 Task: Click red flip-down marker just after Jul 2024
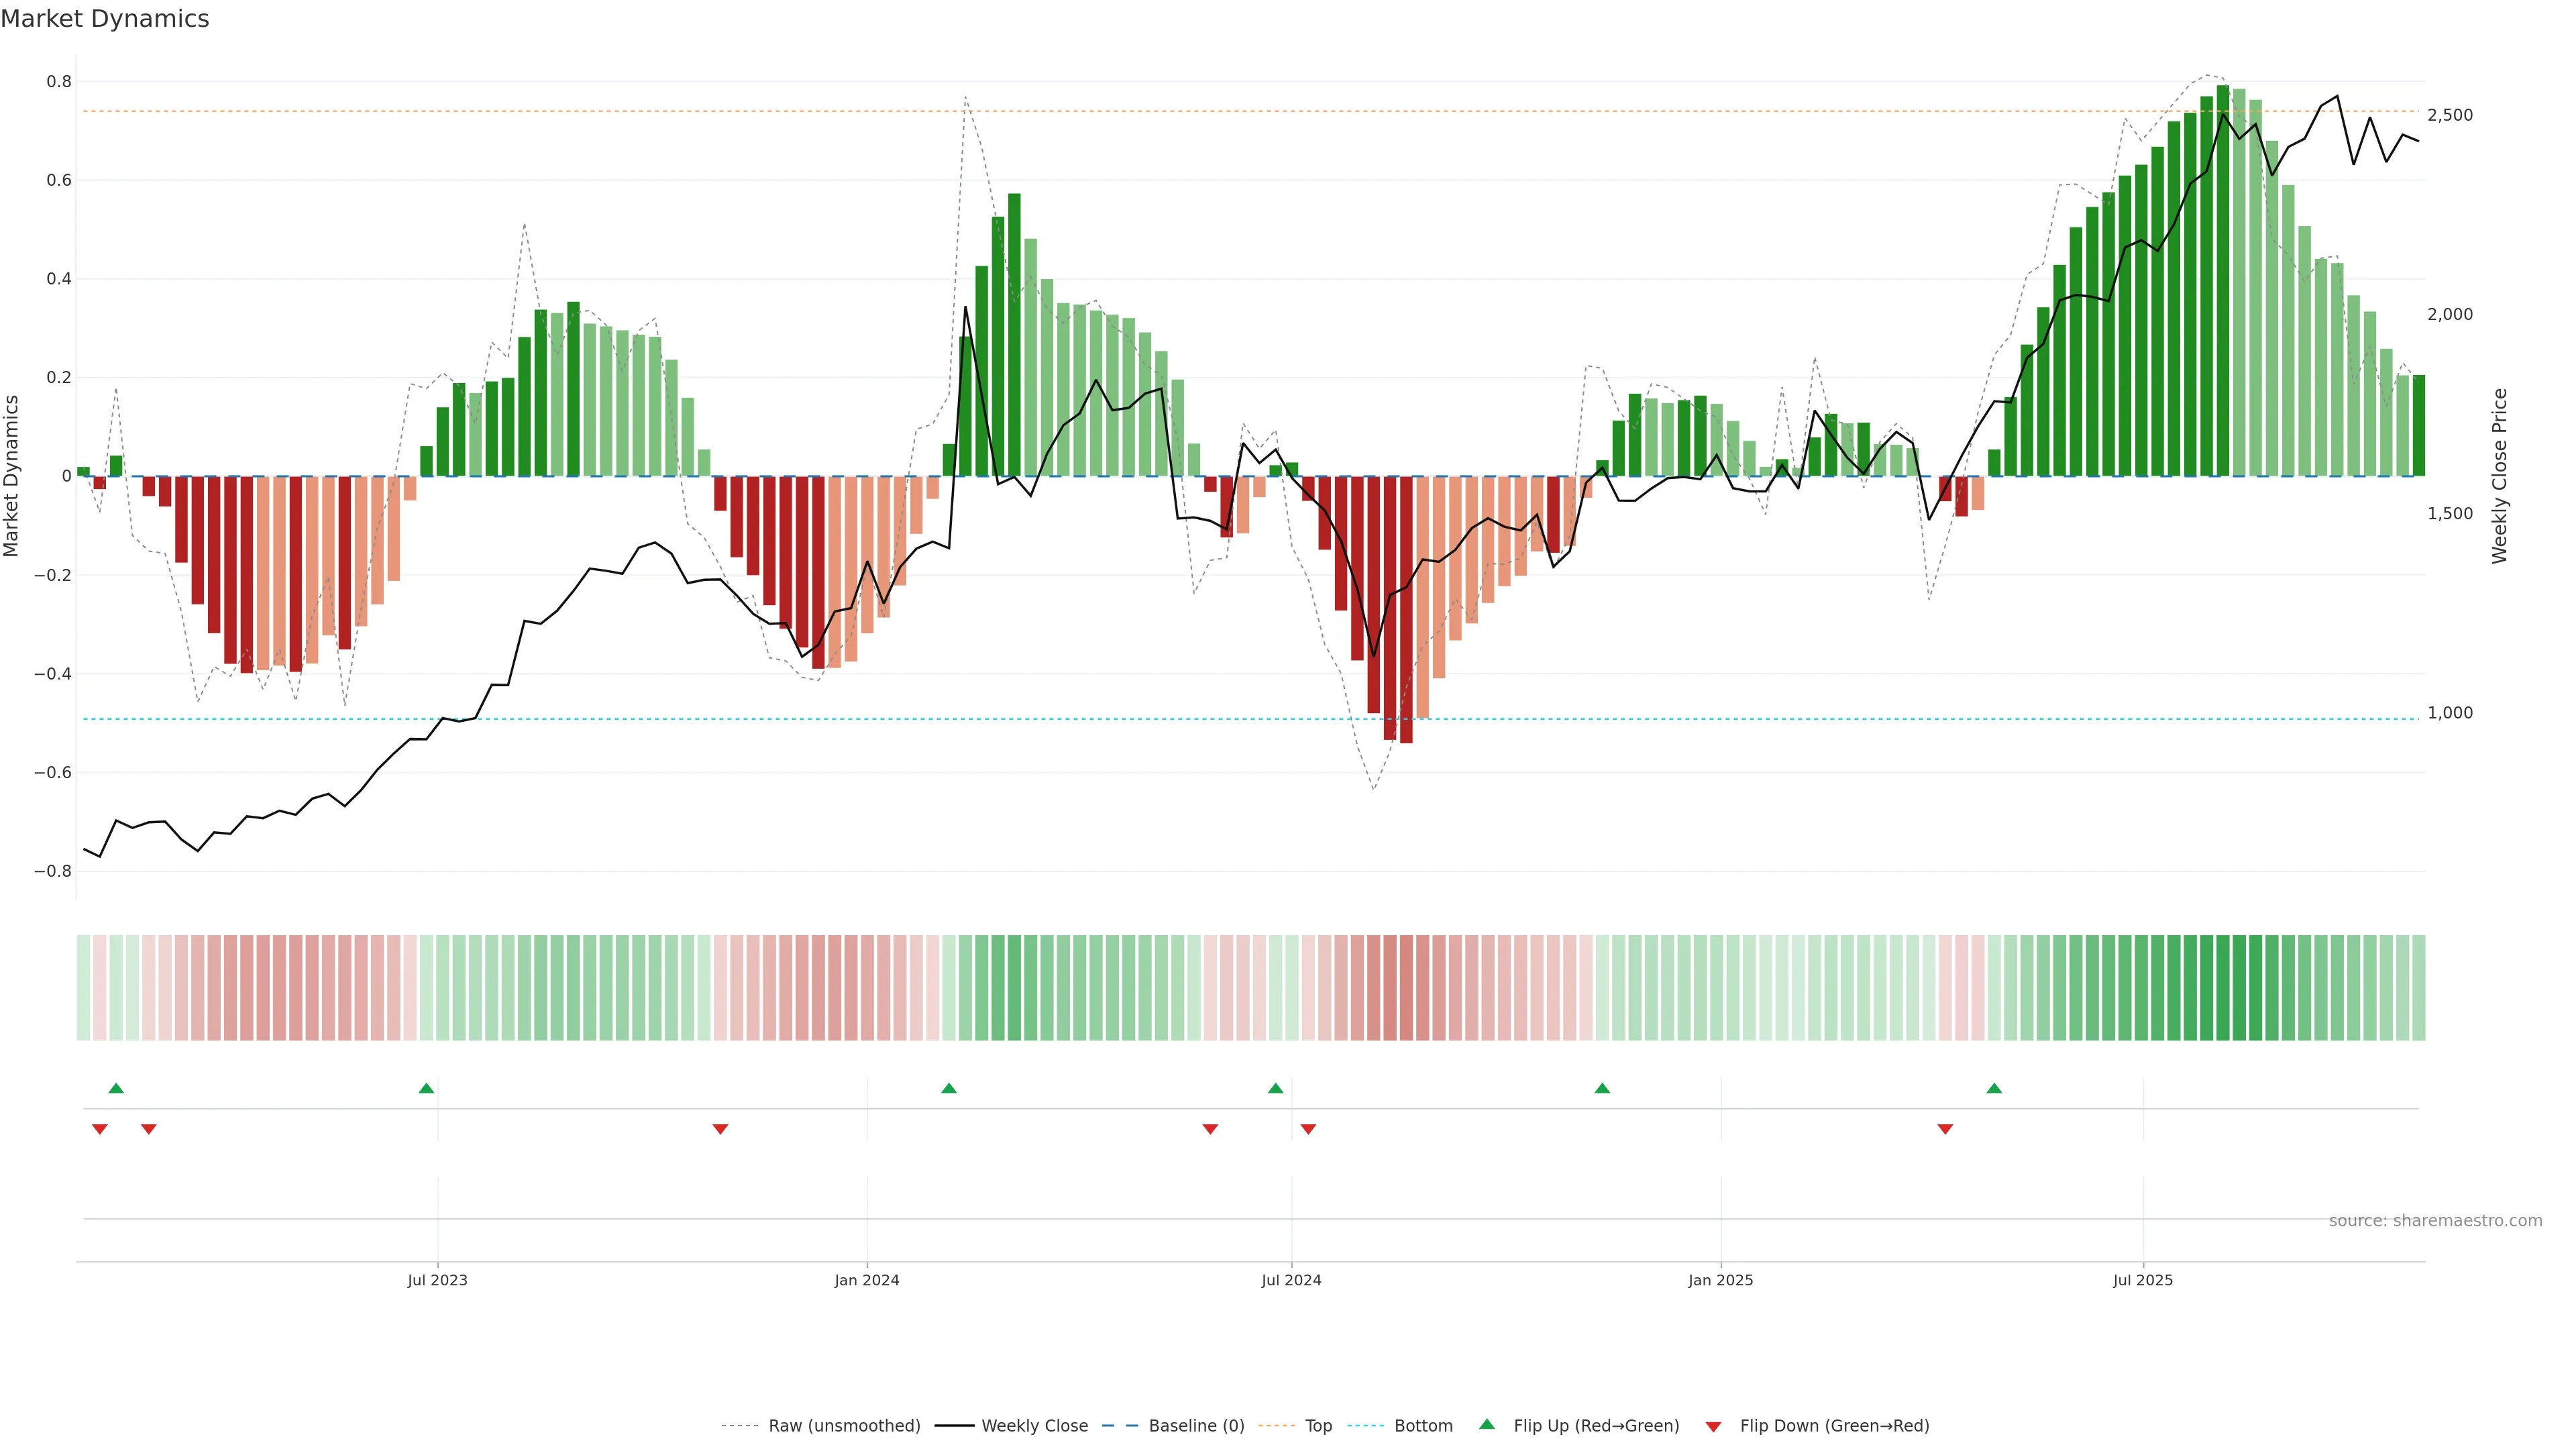pyautogui.click(x=1308, y=1129)
